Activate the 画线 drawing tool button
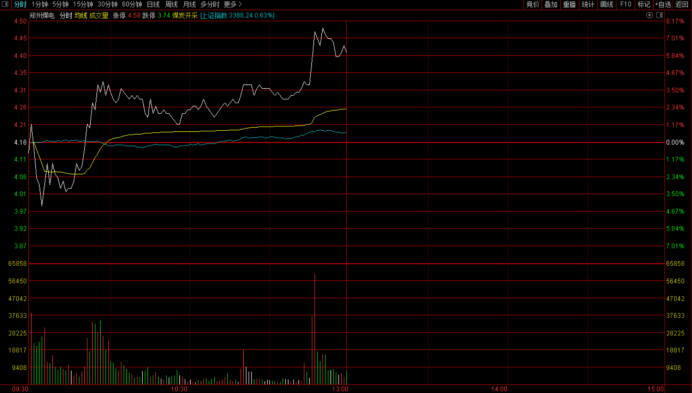 coord(606,4)
